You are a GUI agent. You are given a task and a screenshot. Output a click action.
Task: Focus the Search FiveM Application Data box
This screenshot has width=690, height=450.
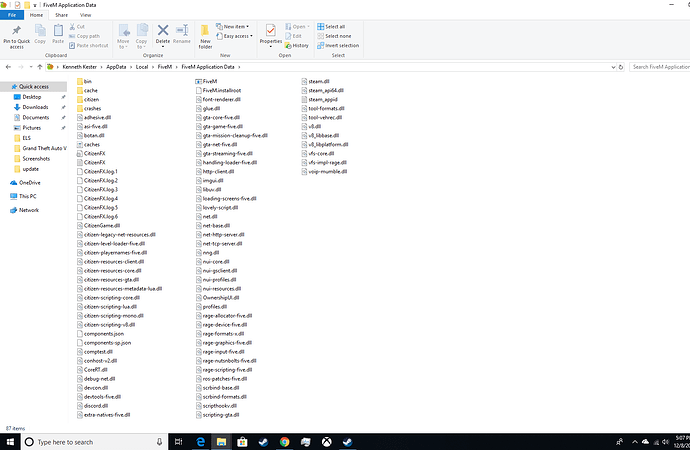pos(660,67)
